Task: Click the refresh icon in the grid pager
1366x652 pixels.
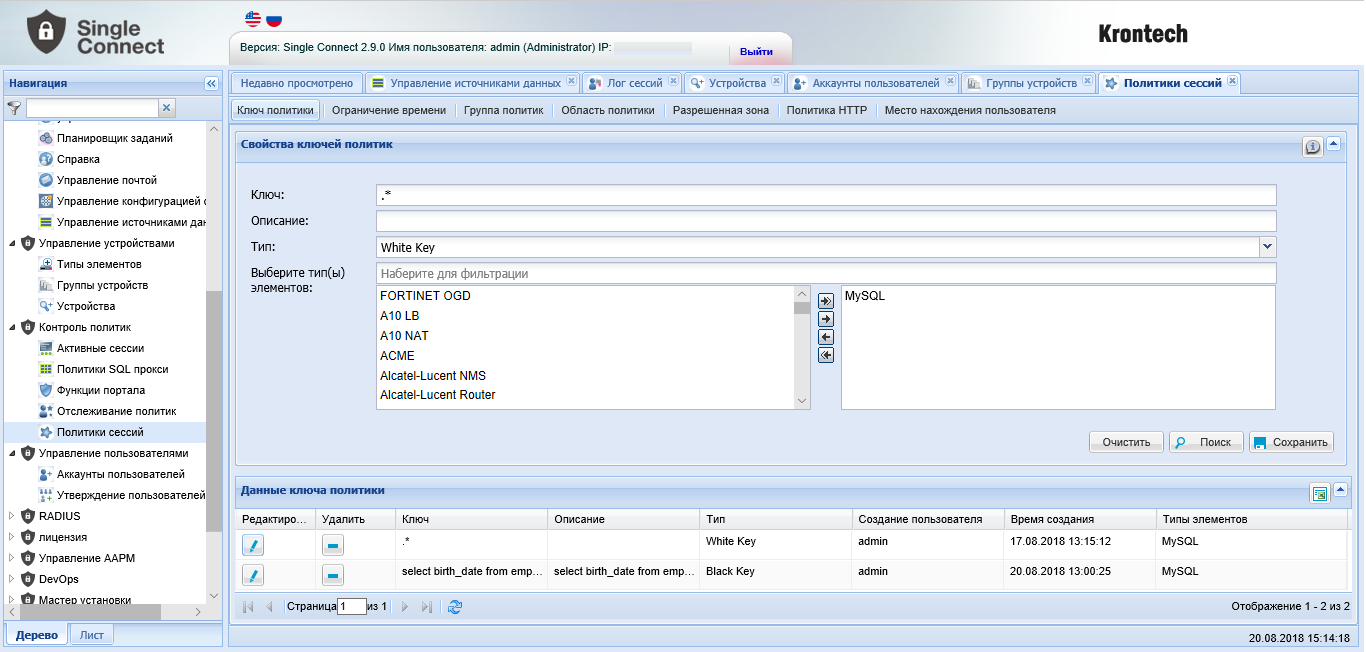Action: coord(455,606)
